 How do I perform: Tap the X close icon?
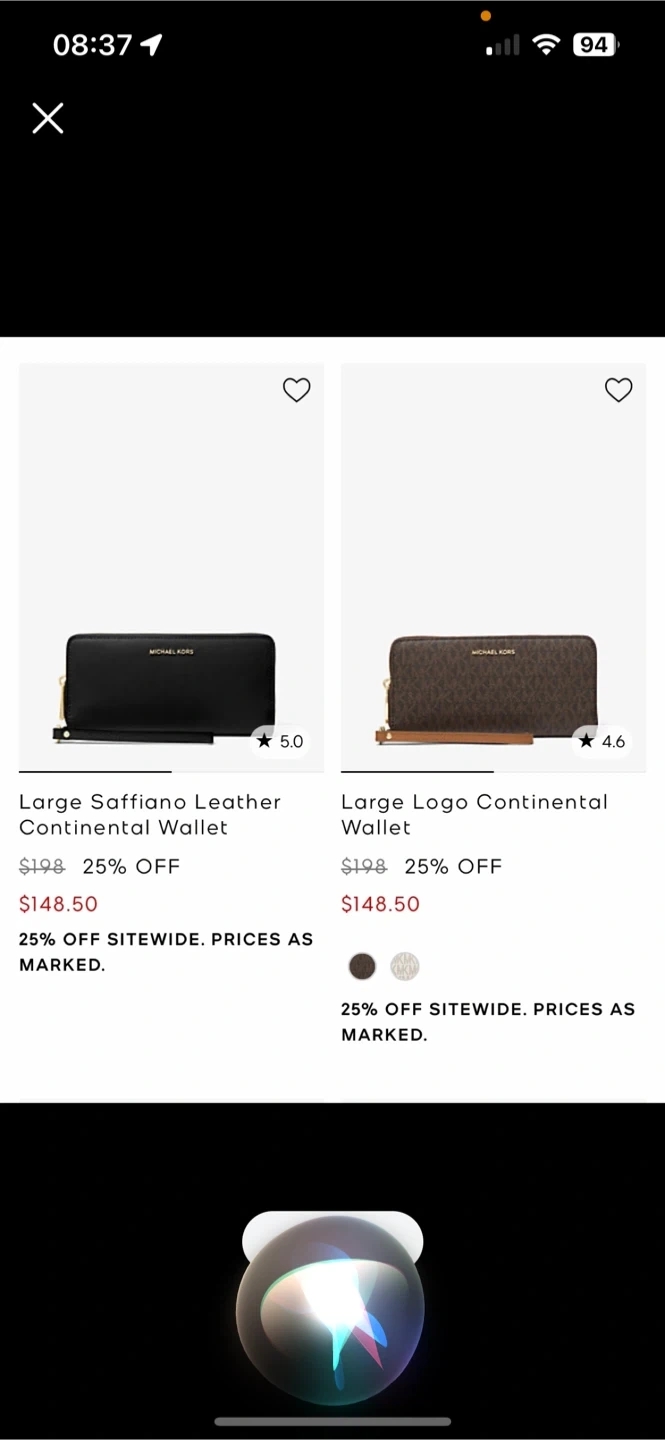(x=47, y=118)
